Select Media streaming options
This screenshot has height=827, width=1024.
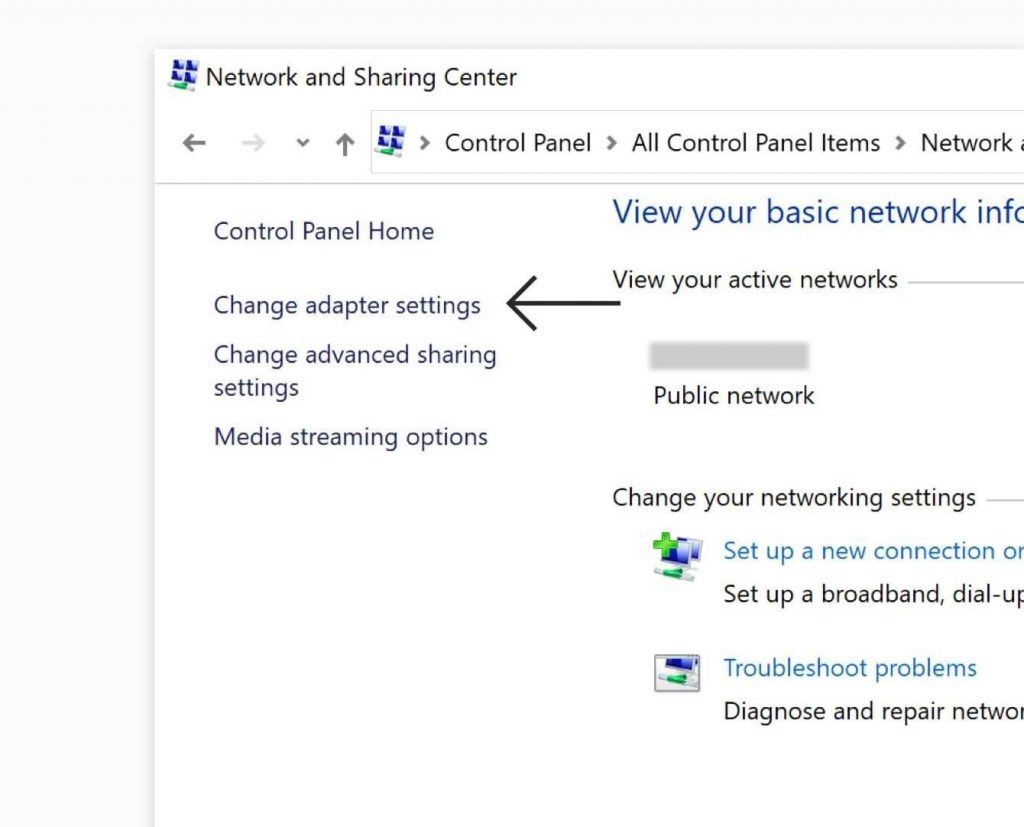[350, 437]
